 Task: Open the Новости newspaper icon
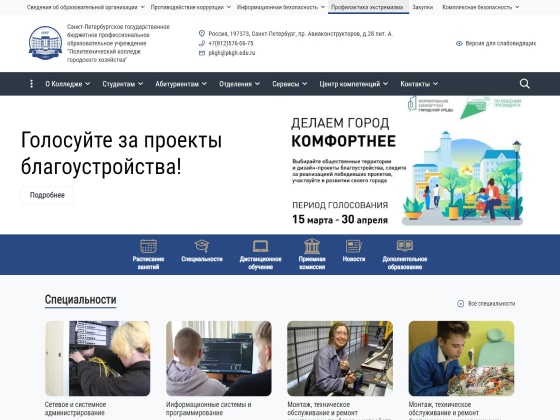pyautogui.click(x=354, y=246)
